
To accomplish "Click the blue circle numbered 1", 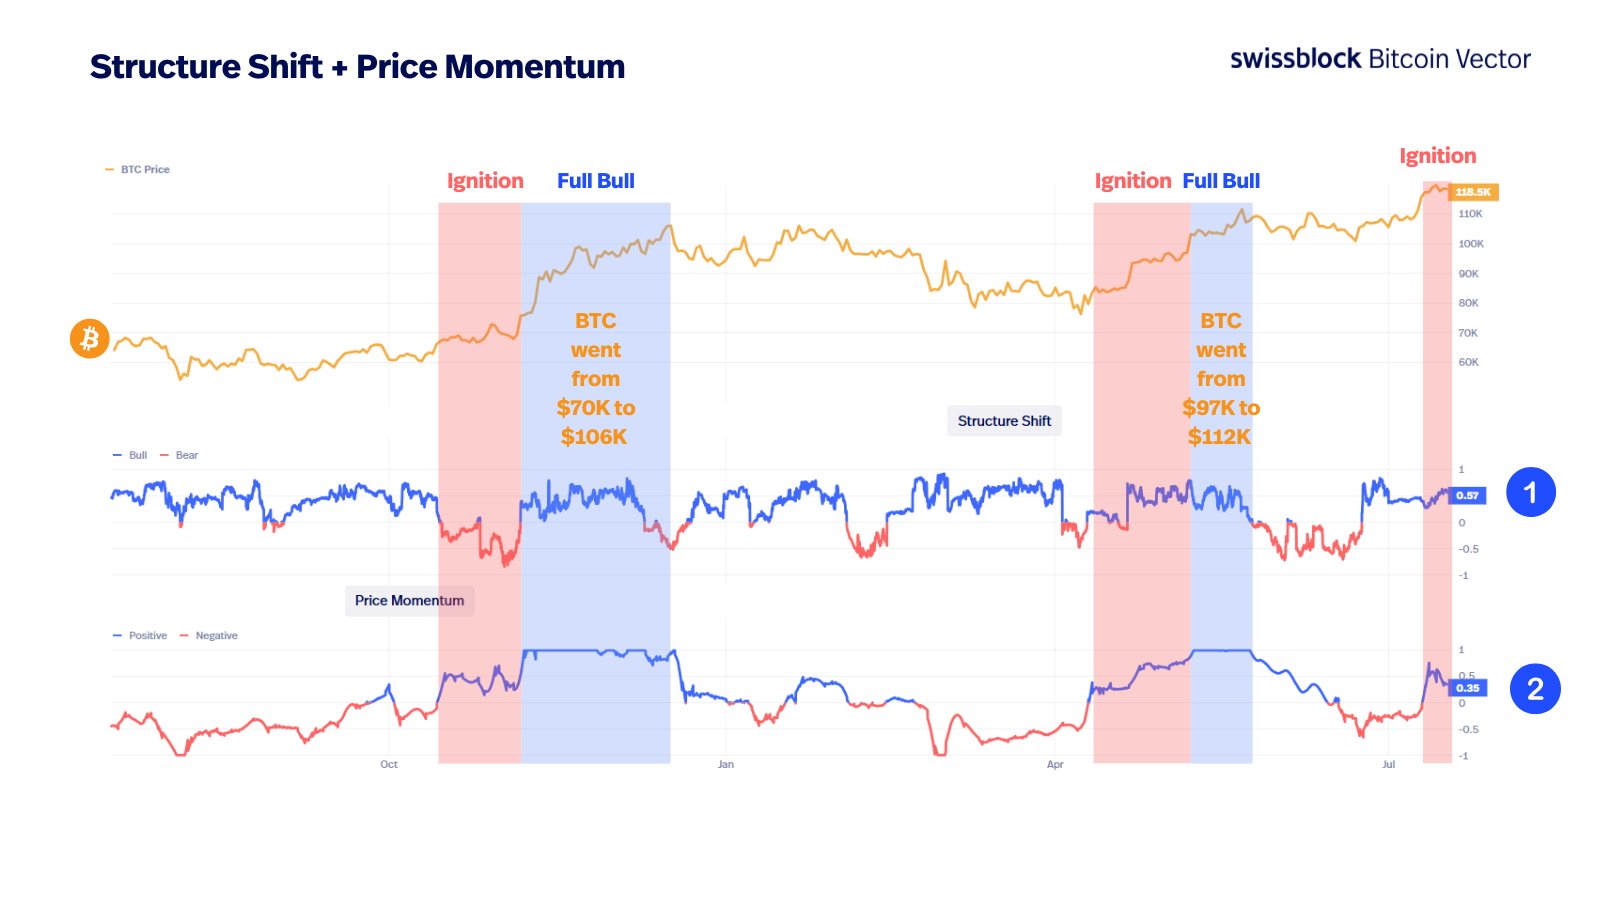I will tap(1530, 492).
